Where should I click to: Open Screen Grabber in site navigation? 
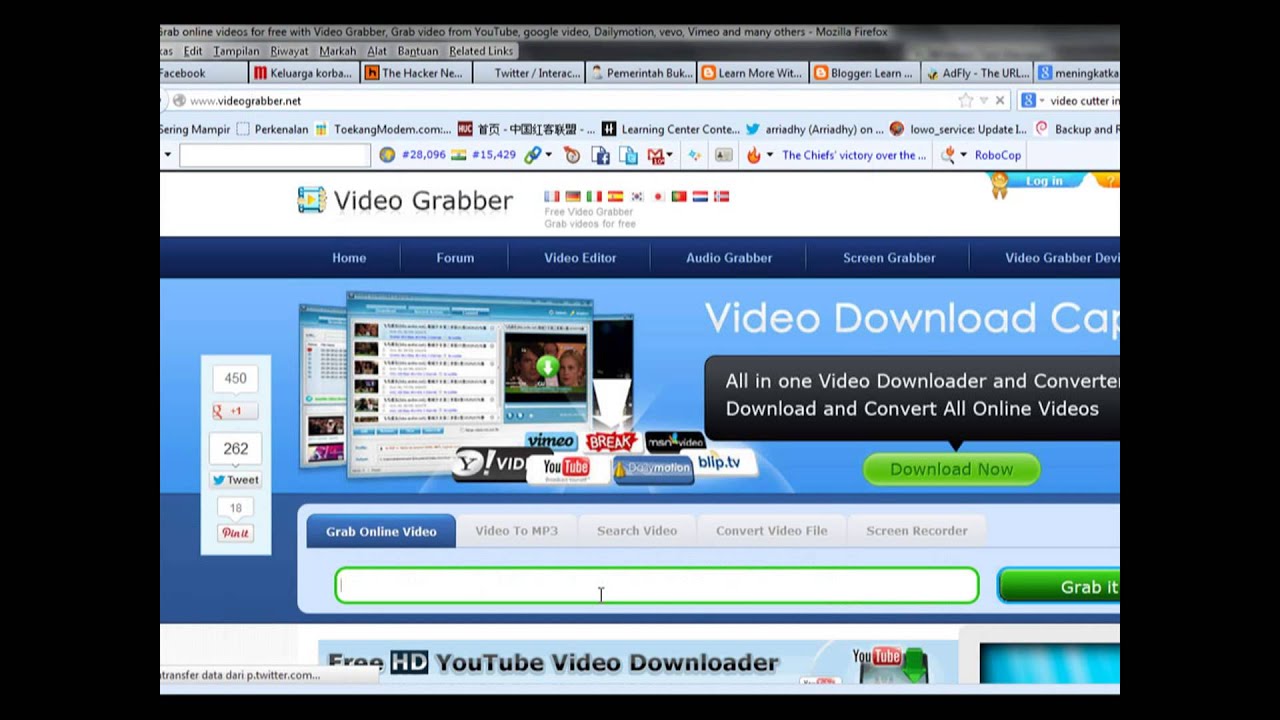889,258
